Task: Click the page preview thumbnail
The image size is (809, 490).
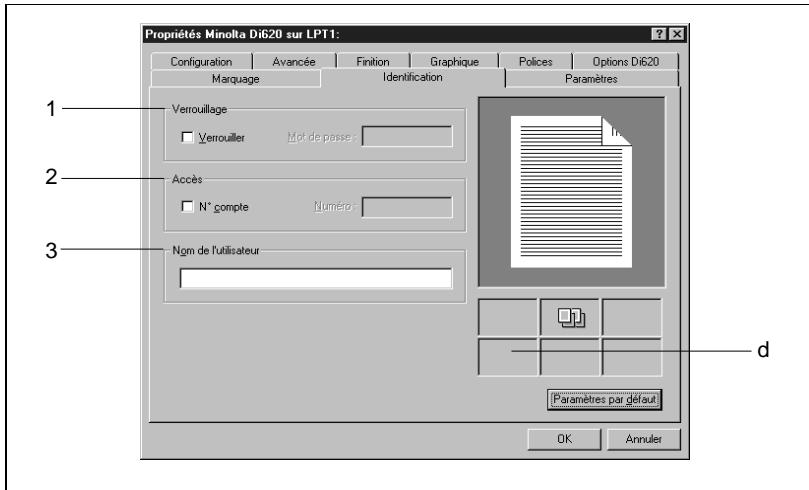Action: pos(571,191)
